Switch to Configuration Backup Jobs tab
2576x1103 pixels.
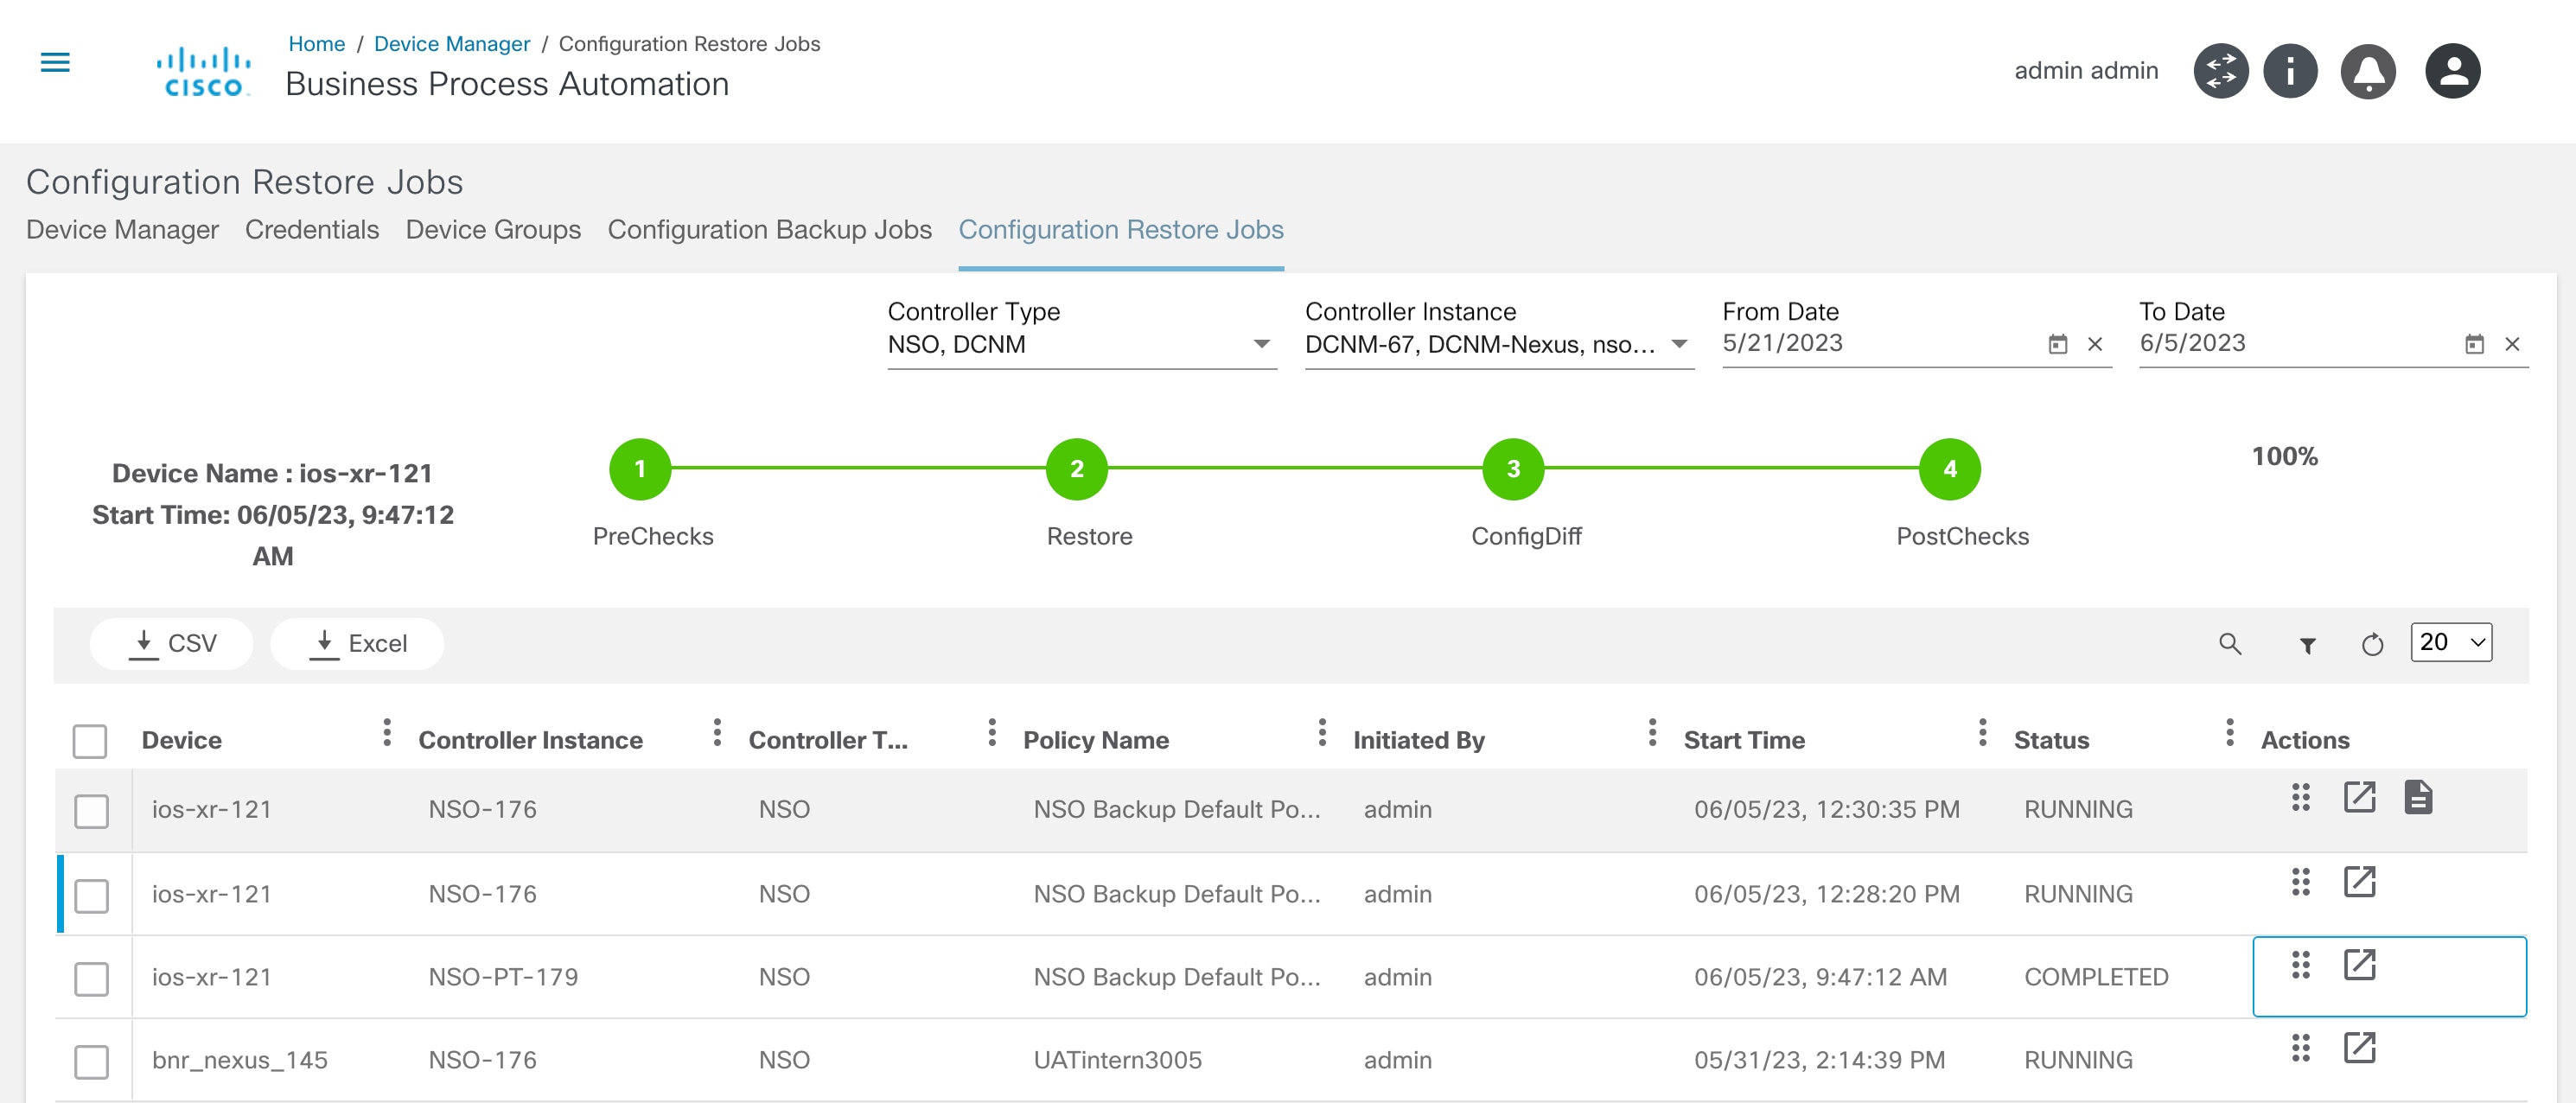click(x=769, y=230)
